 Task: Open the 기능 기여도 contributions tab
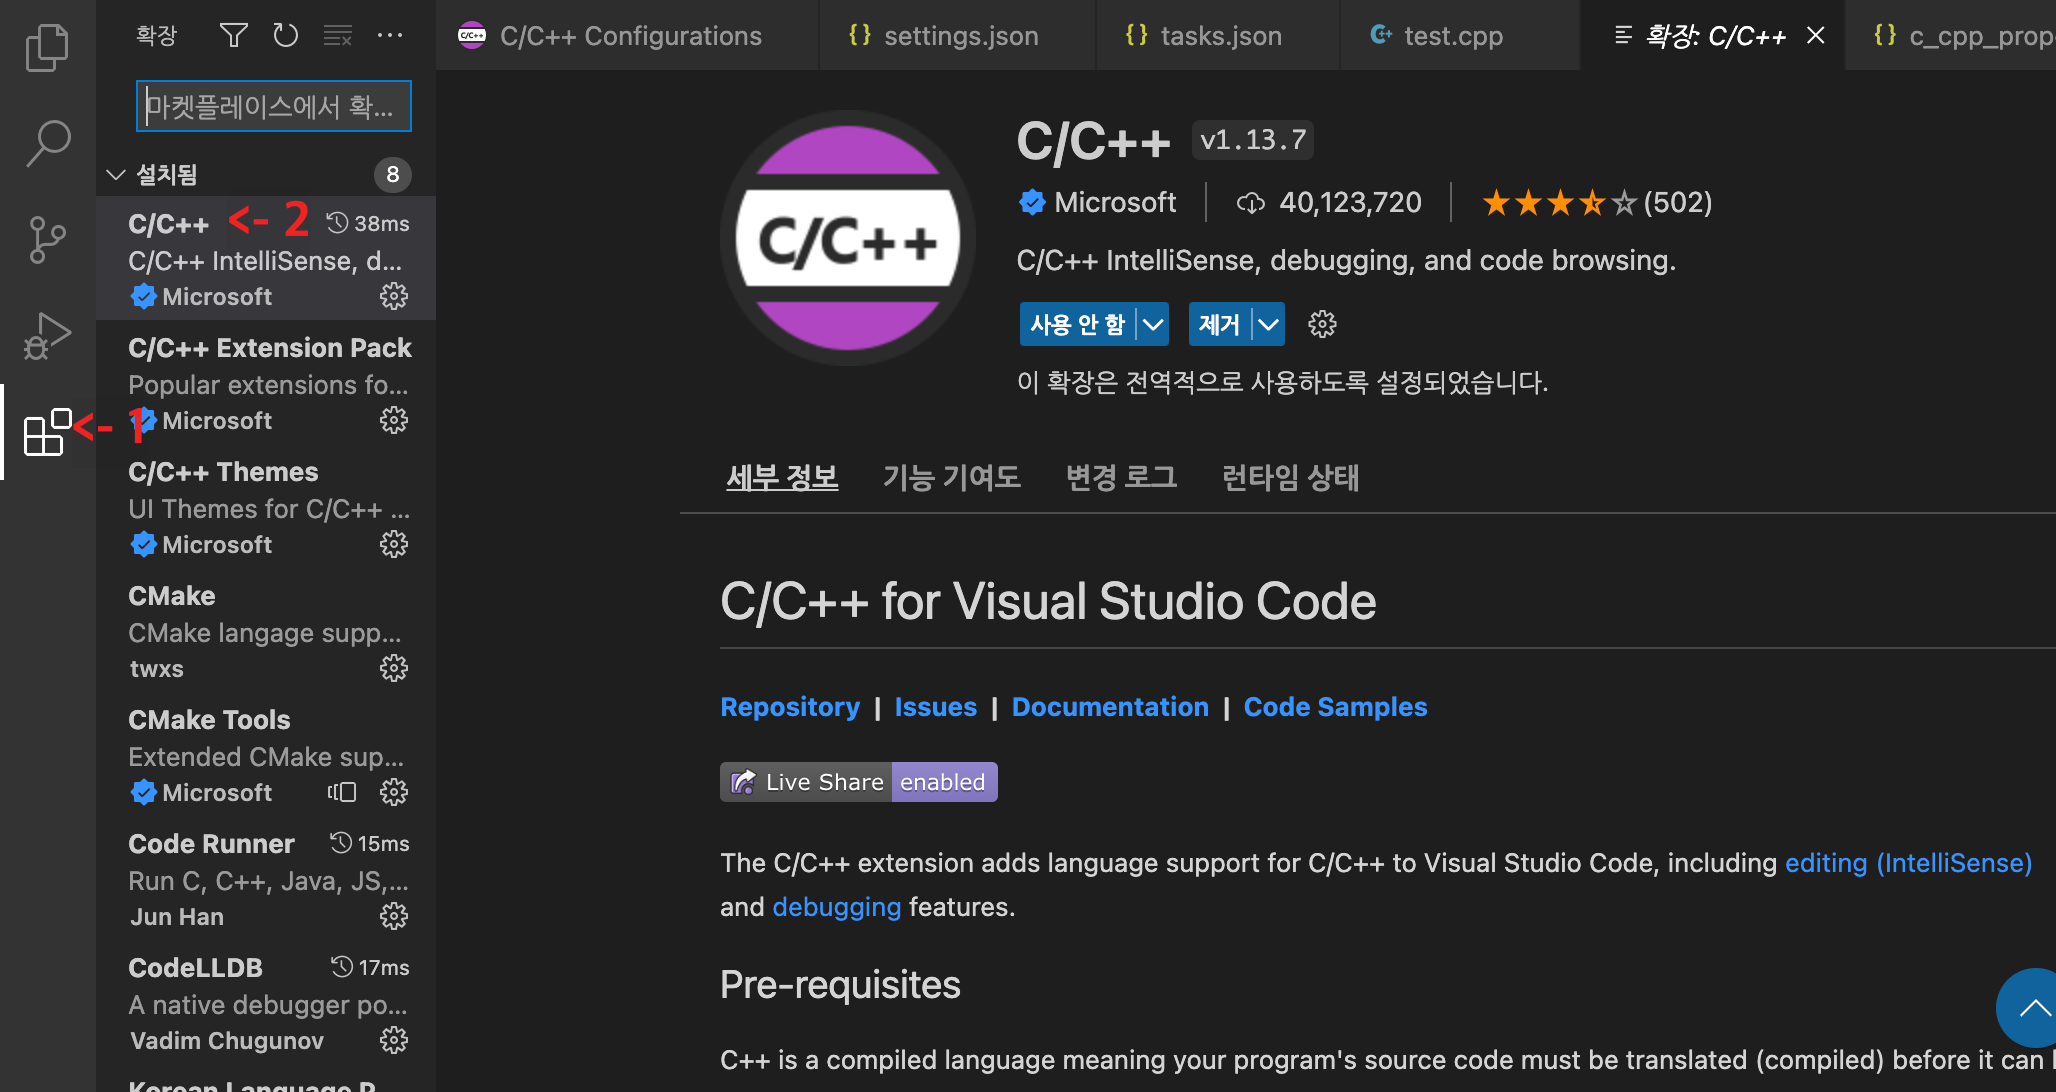[x=952, y=477]
